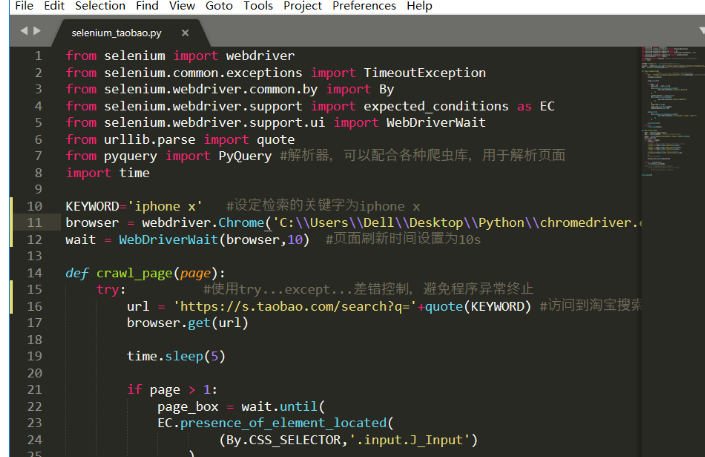This screenshot has width=705, height=457.
Task: Go to previous tab with left arrow
Action: [x=24, y=31]
